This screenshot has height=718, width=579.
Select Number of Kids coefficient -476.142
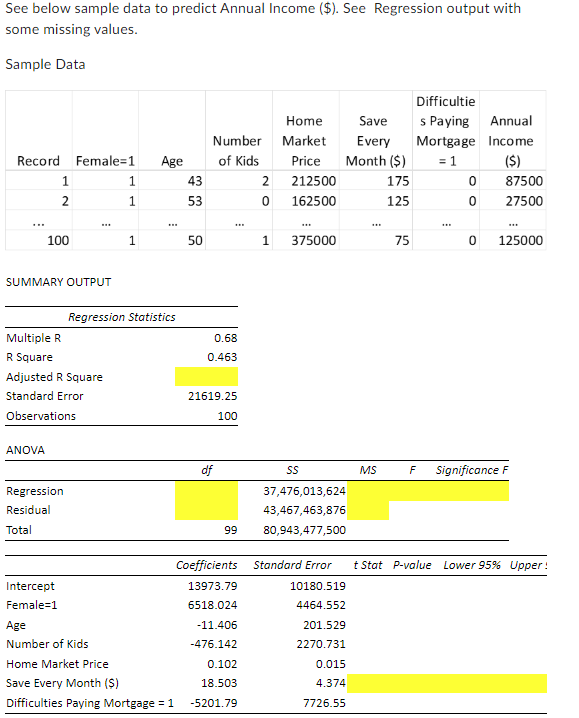click(214, 644)
